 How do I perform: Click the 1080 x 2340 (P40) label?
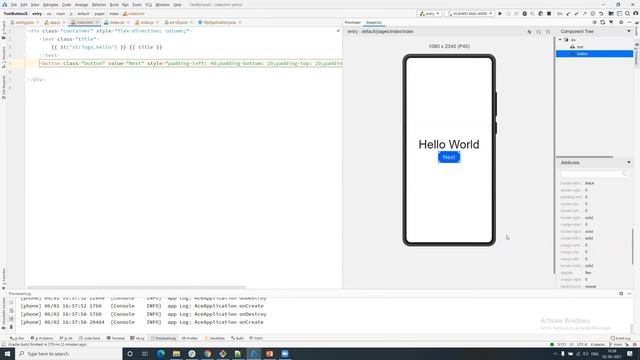coord(449,46)
